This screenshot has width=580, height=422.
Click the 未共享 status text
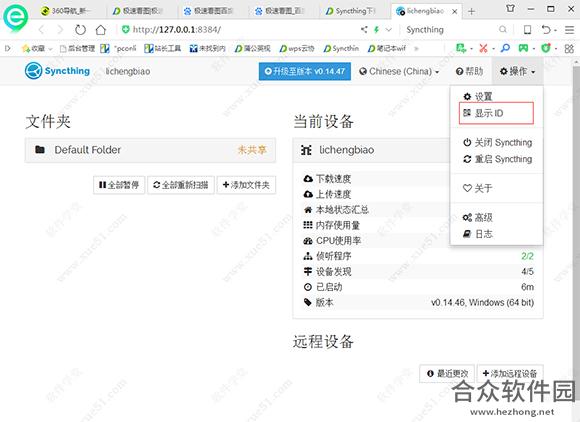(252, 150)
